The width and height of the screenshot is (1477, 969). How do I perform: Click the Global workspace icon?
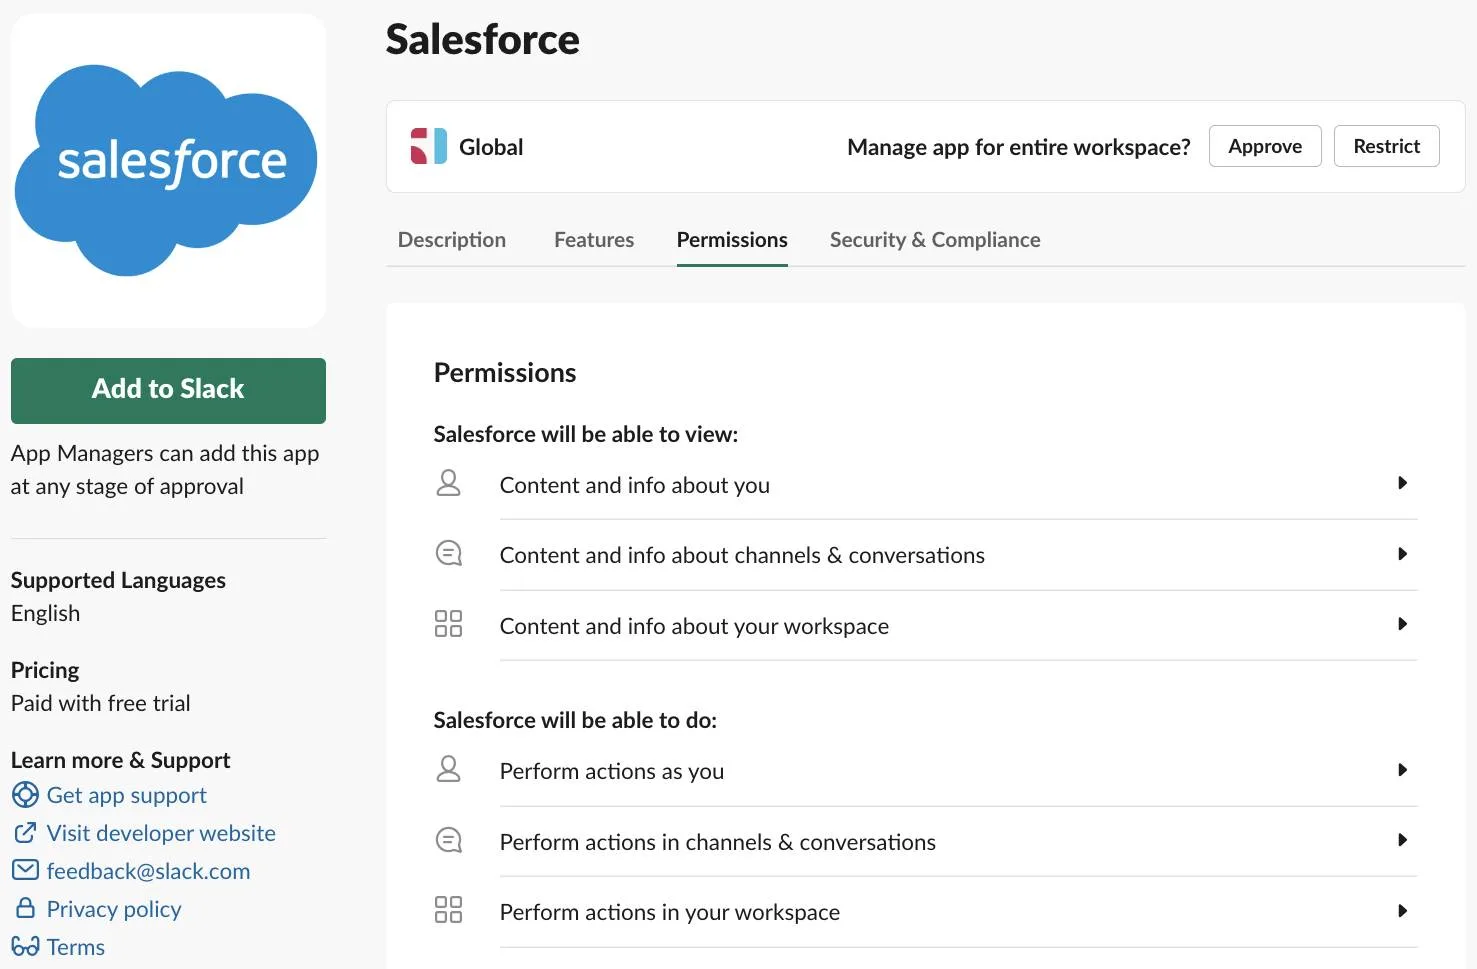pos(429,146)
